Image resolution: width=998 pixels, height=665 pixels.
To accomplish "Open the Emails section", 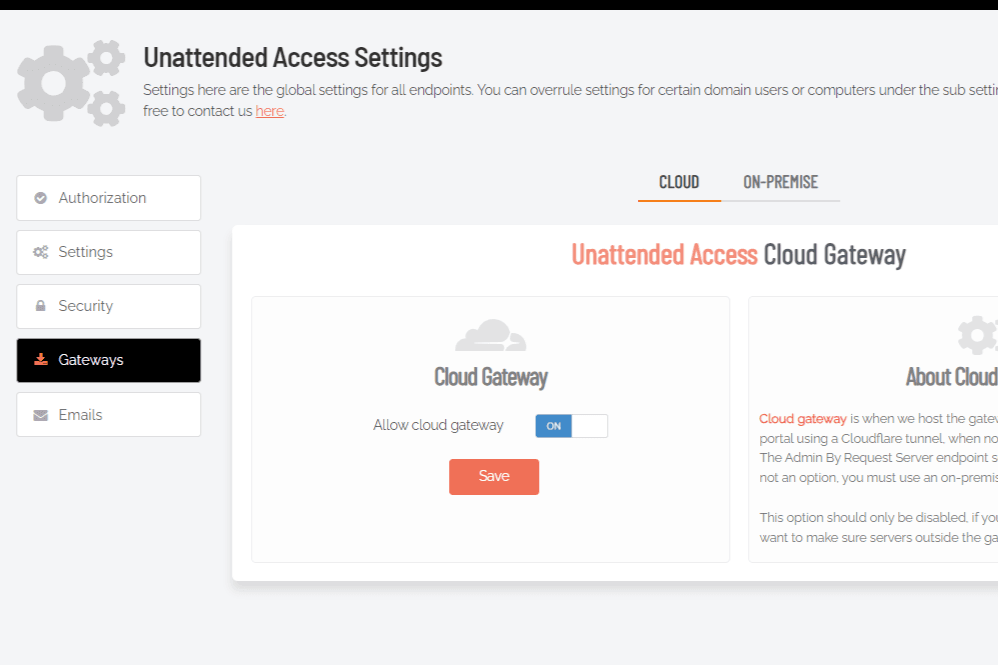I will [x=109, y=415].
